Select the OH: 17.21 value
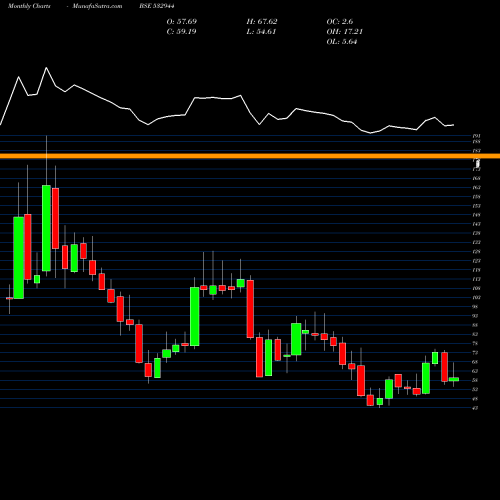Viewport: 500px width, 500px height. (345, 32)
